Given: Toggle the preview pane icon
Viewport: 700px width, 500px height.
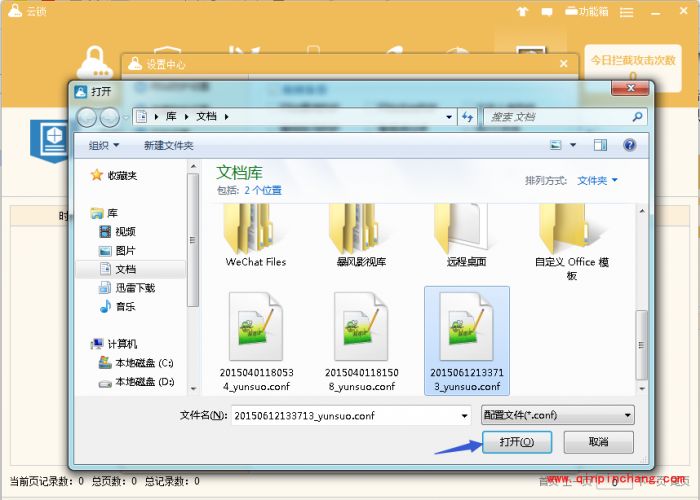Looking at the screenshot, I should point(600,145).
